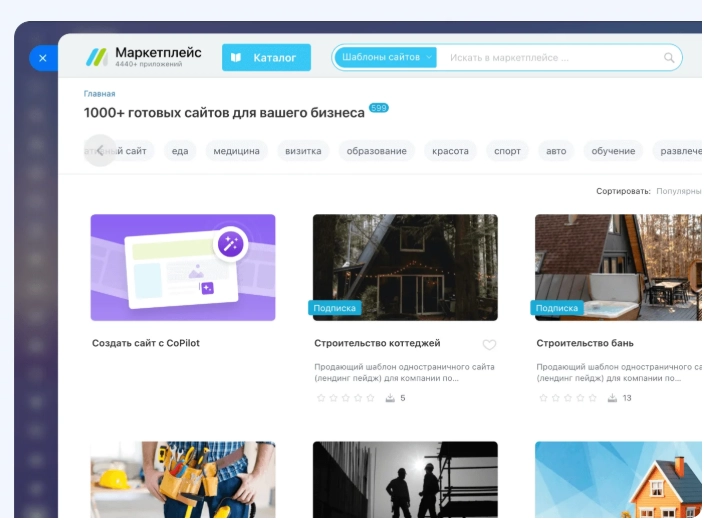
Task: Click installs icon under Строительство коттеджей
Action: point(390,398)
